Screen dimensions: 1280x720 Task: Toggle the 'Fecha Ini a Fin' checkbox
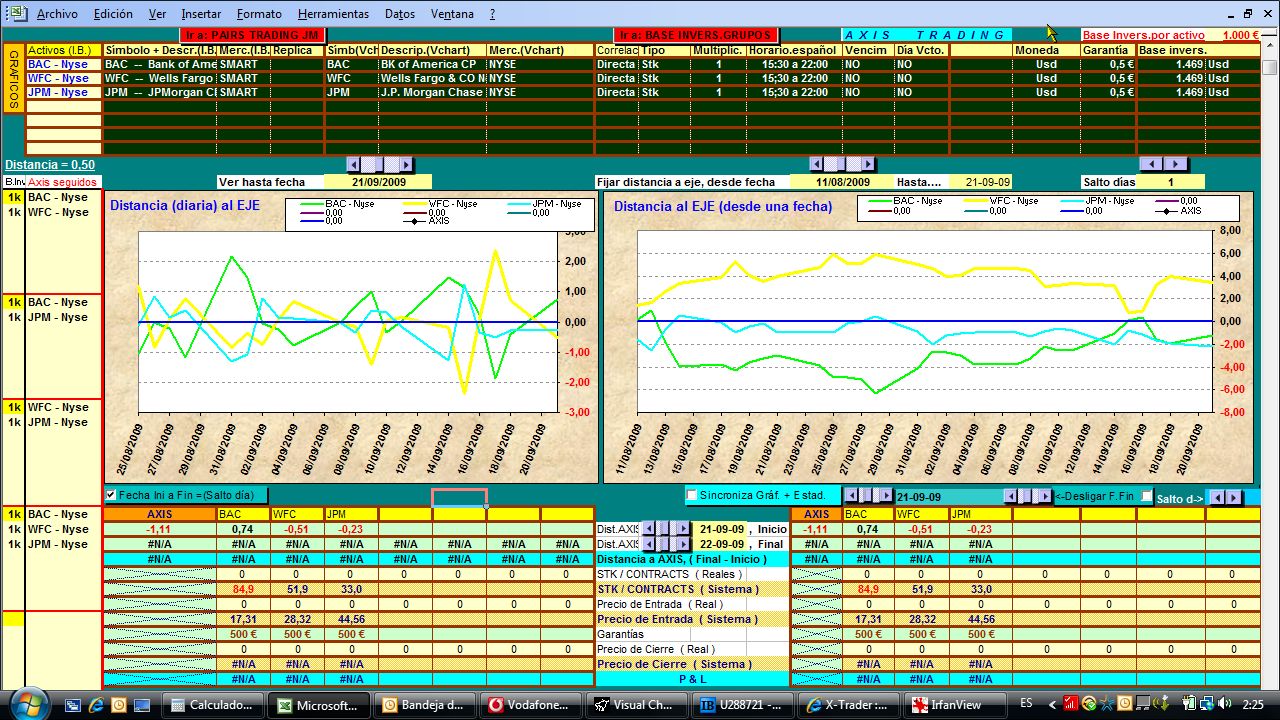tap(111, 495)
